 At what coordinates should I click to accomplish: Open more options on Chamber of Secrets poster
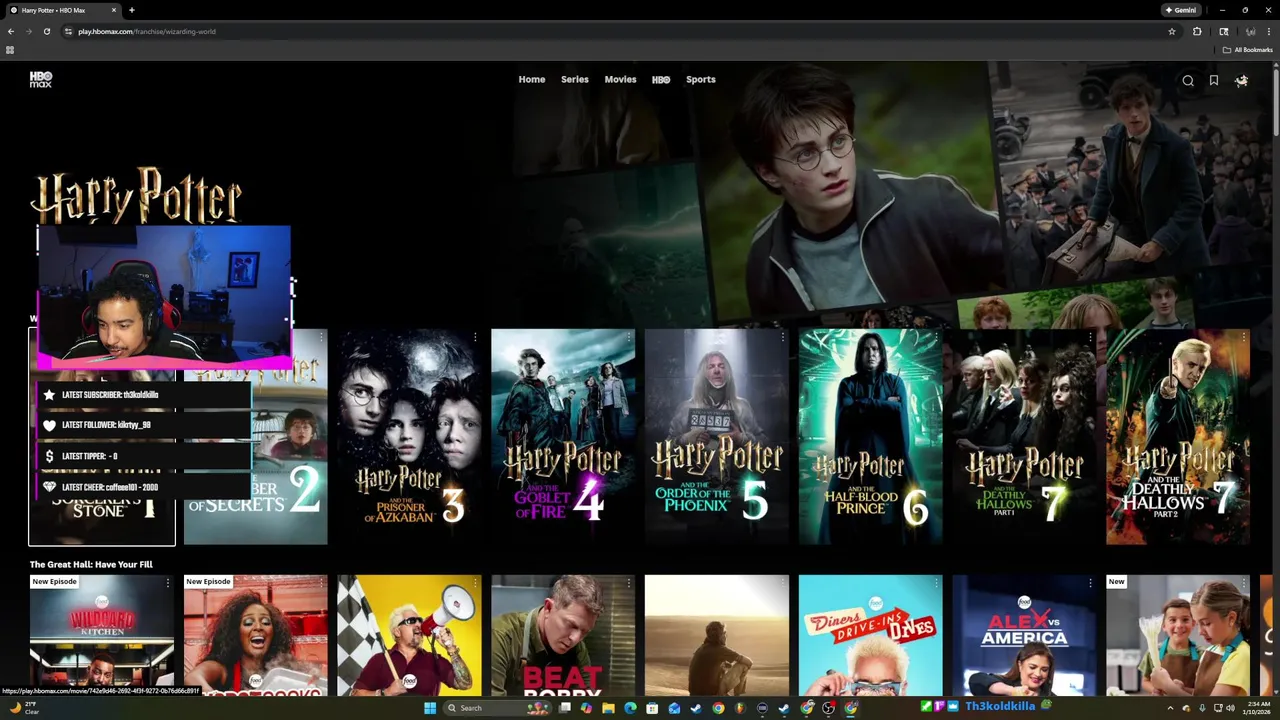(321, 338)
